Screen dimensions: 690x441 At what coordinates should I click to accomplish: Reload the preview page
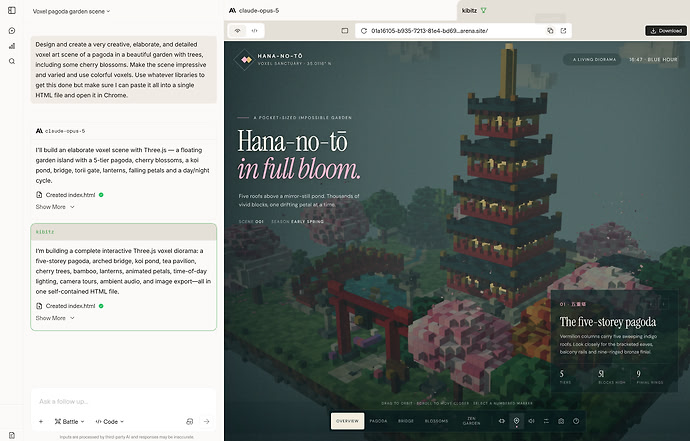click(363, 31)
